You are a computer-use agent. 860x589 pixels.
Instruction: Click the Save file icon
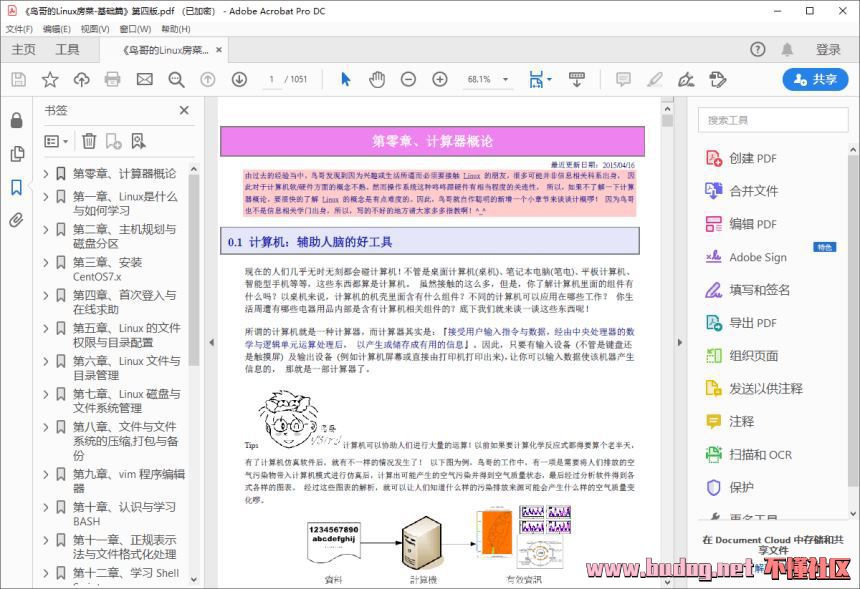19,80
